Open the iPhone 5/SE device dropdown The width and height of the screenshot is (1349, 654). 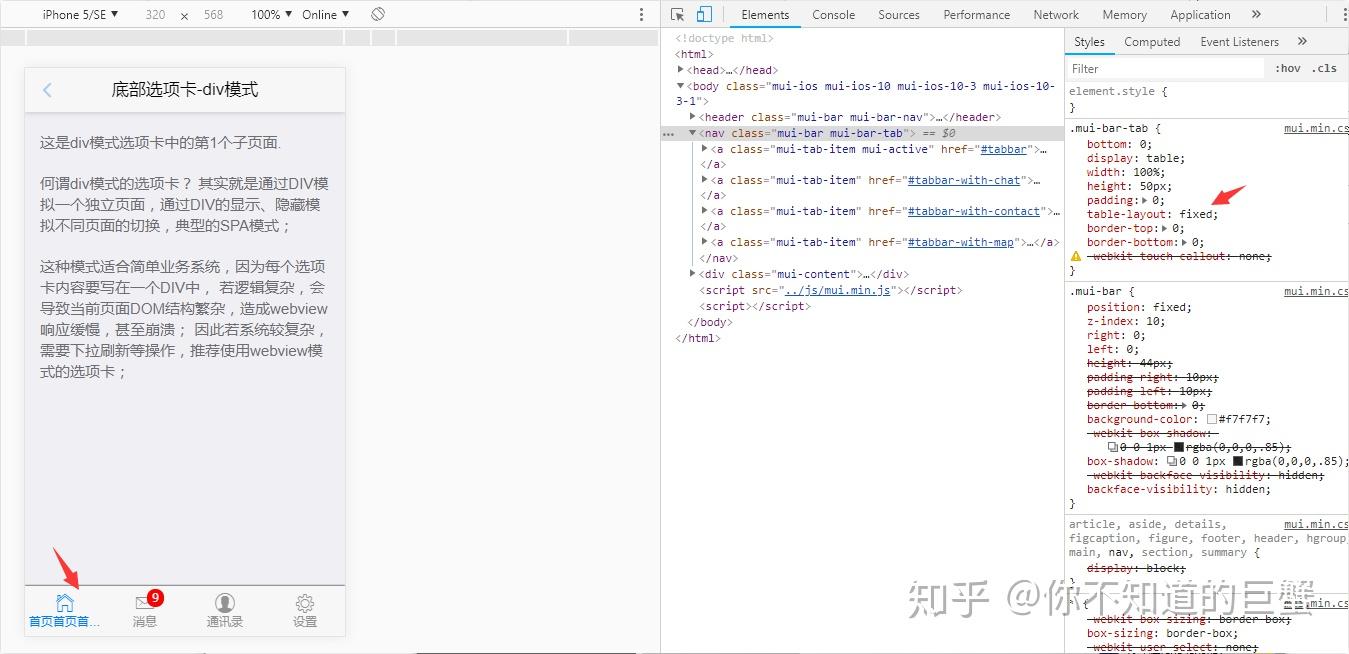coord(77,14)
